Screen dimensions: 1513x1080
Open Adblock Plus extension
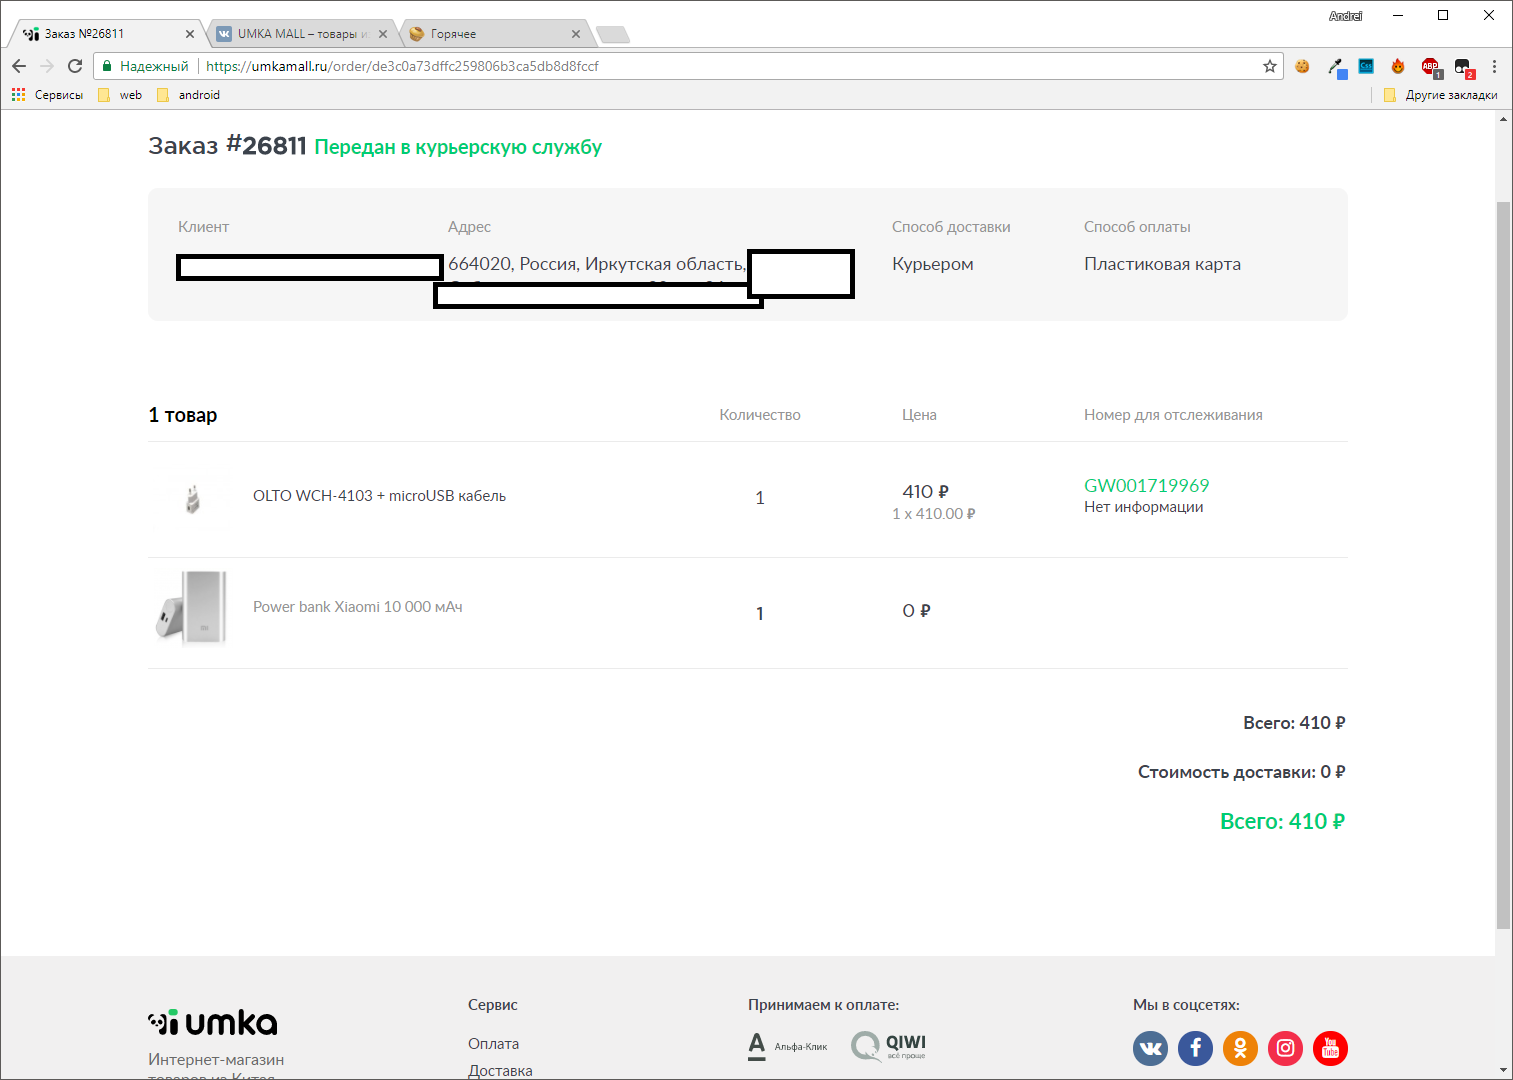1431,67
